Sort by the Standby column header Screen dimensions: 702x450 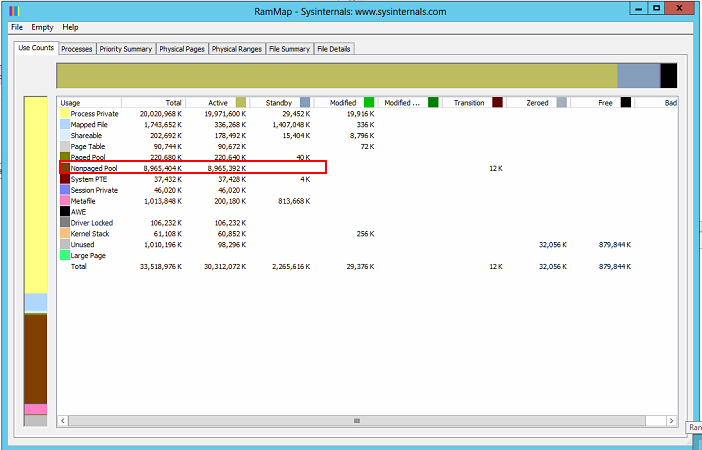click(x=281, y=103)
